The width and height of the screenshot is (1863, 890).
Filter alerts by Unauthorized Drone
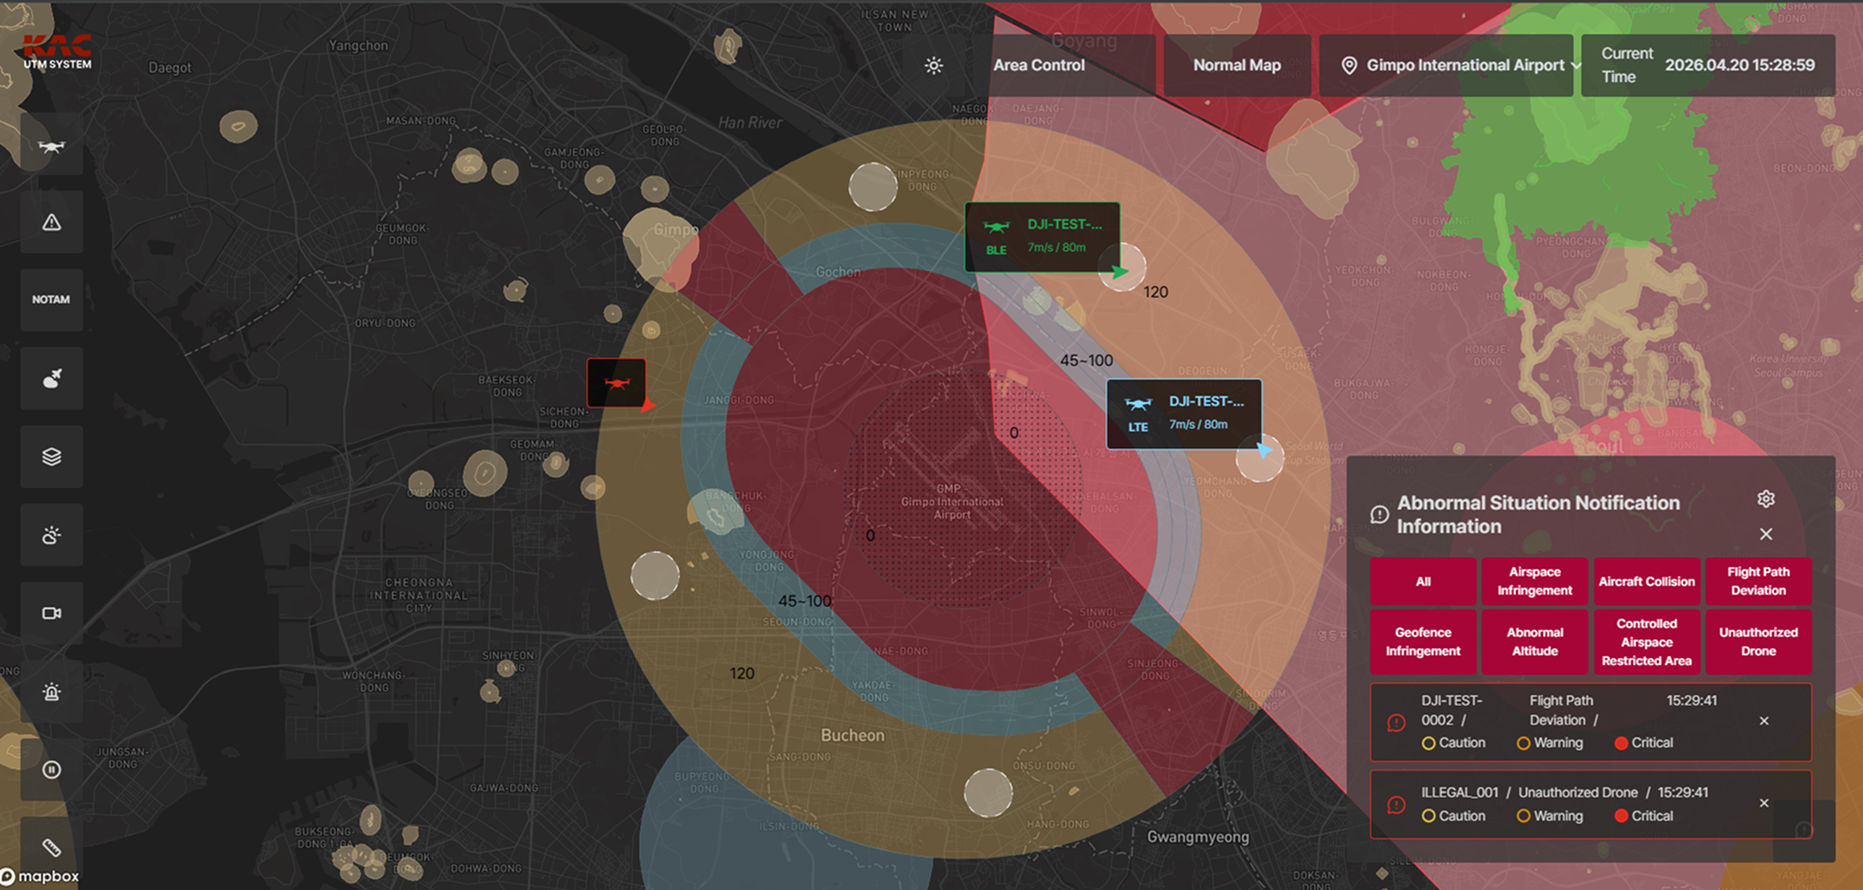click(1759, 642)
